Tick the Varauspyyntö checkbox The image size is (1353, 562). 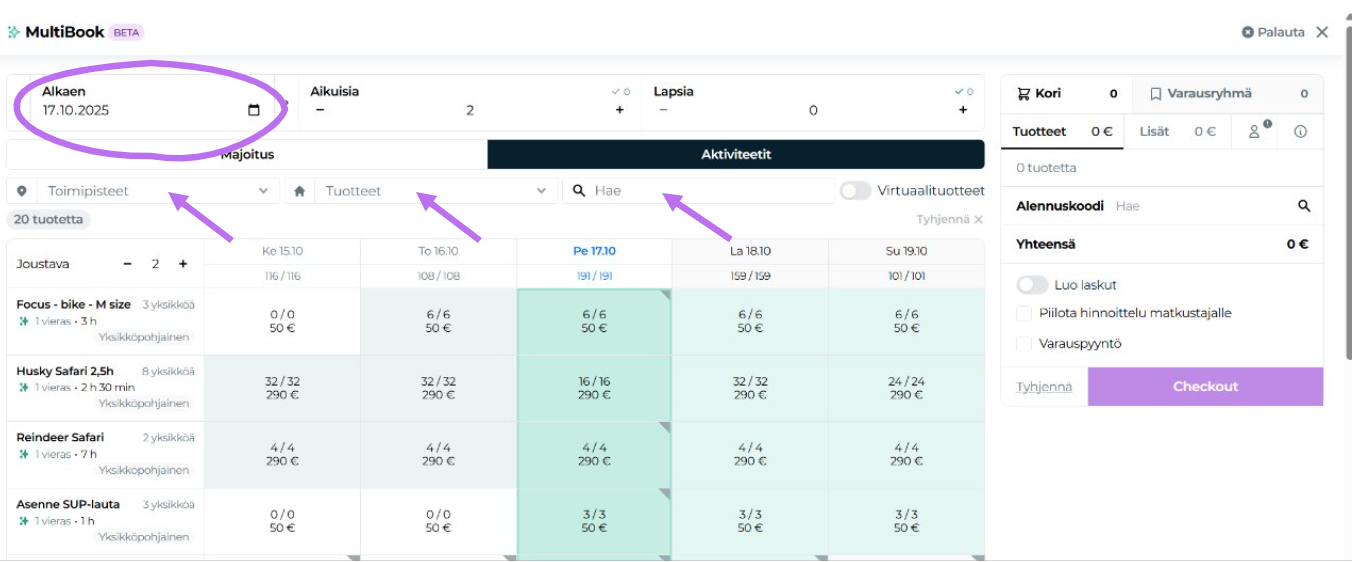coord(1024,344)
